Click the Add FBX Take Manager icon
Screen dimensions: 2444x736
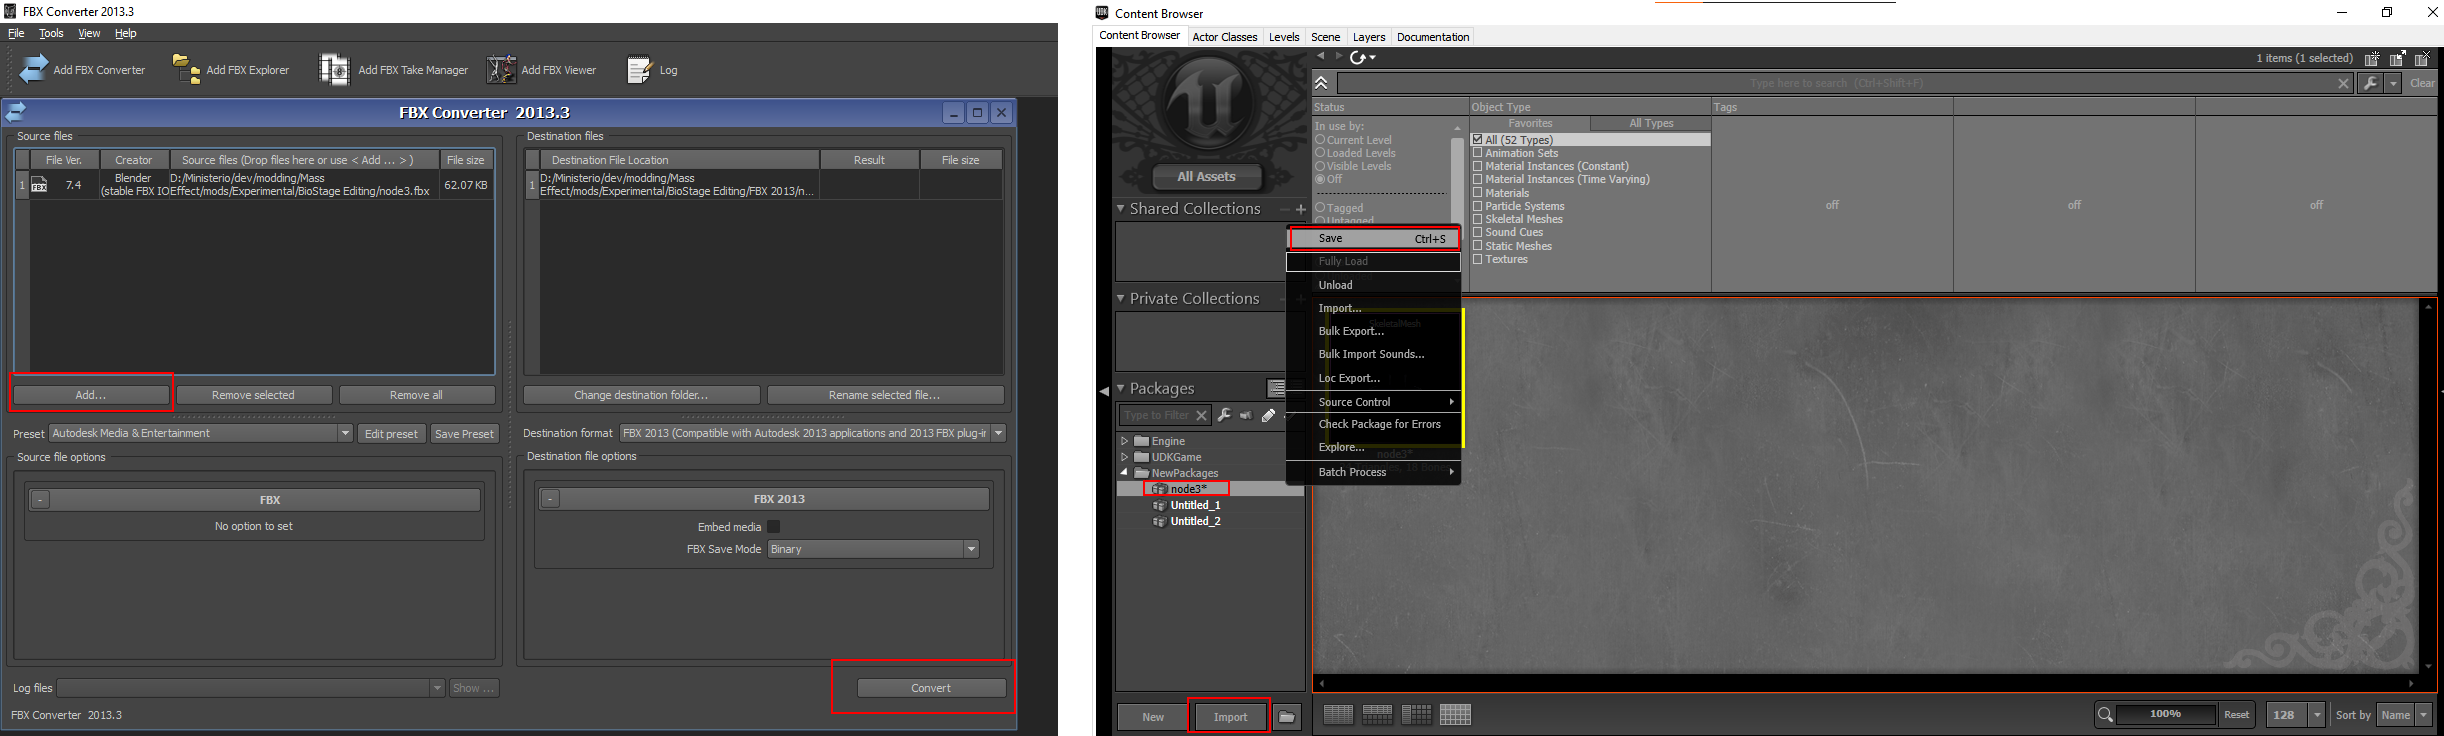click(x=334, y=69)
